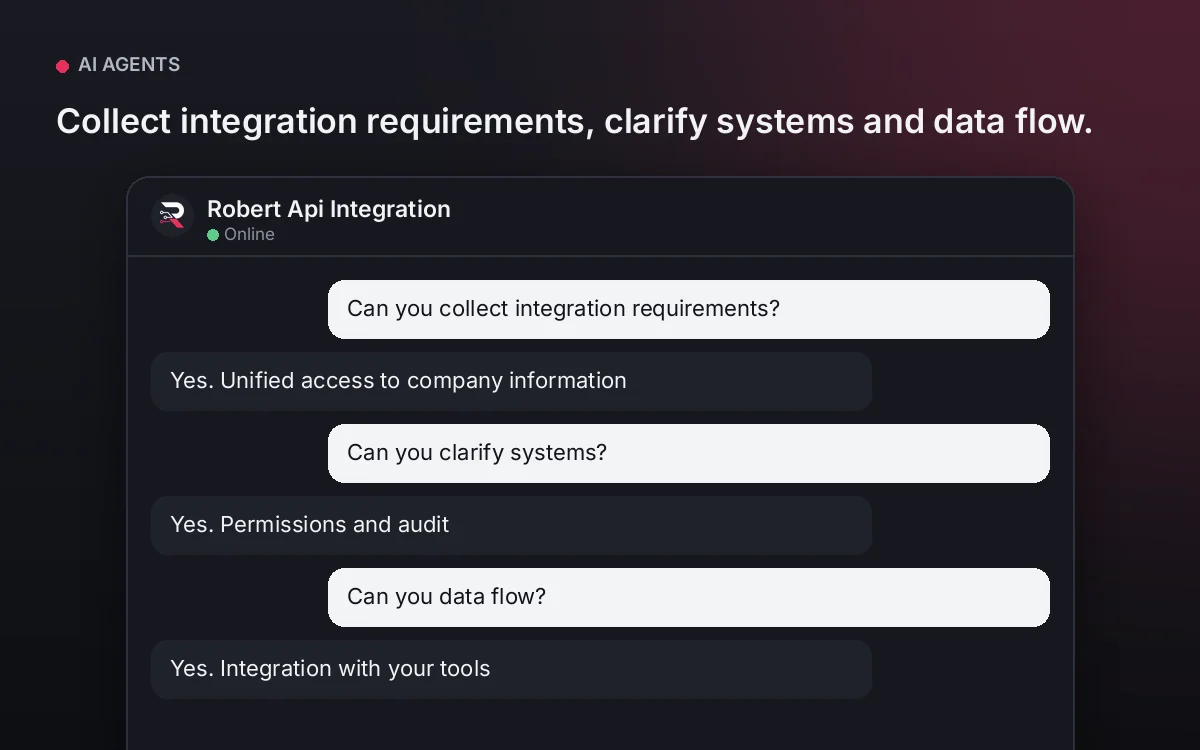Click the Robert Api Integration chat title
The height and width of the screenshot is (750, 1200).
coord(329,209)
